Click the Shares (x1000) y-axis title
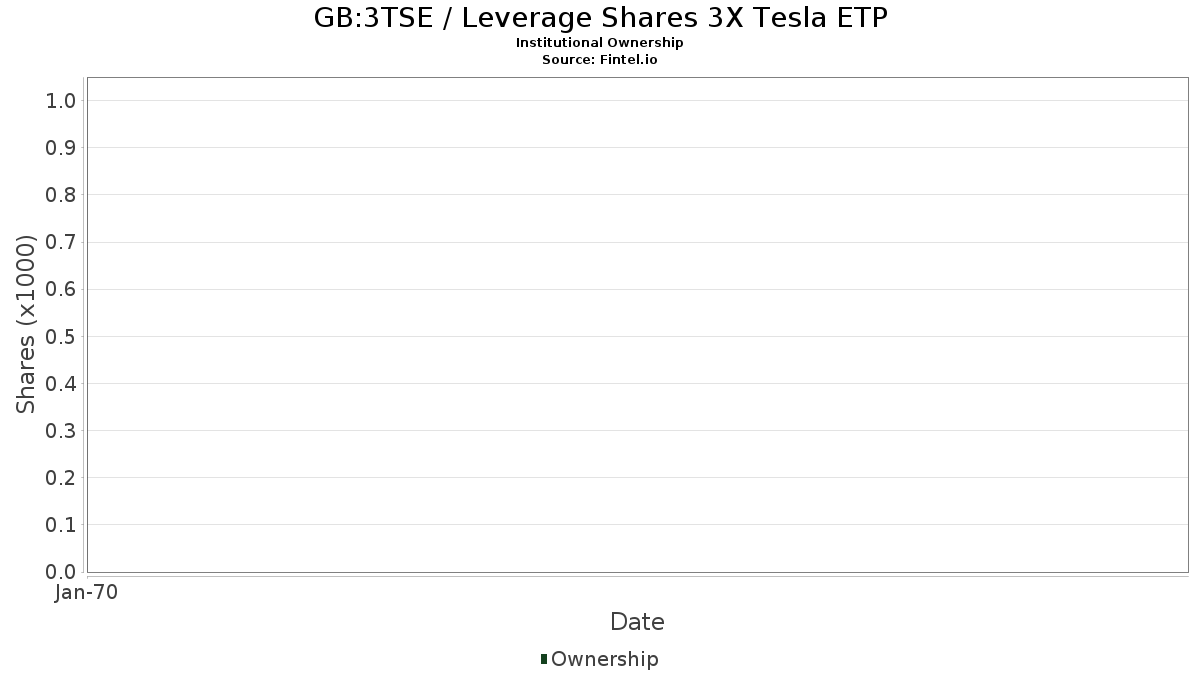 click(27, 324)
